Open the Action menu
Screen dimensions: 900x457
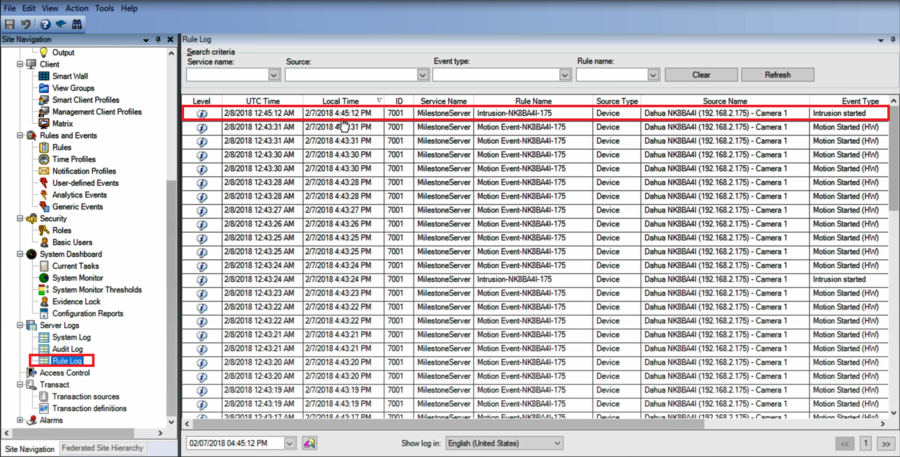(x=77, y=9)
